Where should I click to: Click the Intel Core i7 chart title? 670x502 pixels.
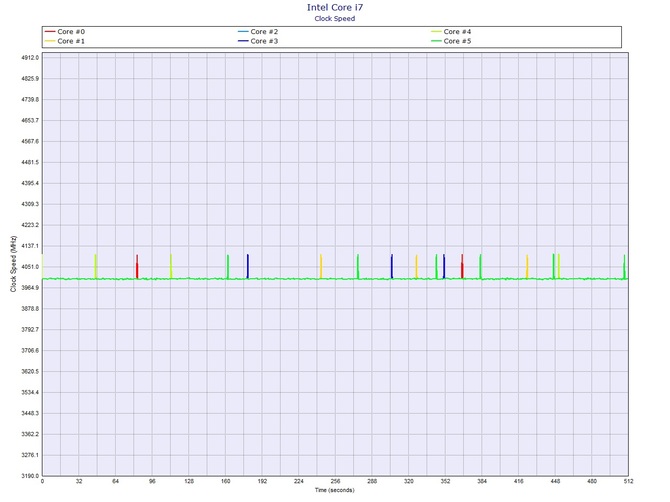click(x=335, y=7)
